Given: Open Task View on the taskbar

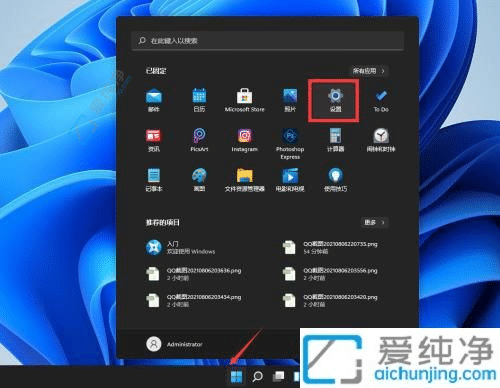Looking at the screenshot, I should [x=278, y=377].
